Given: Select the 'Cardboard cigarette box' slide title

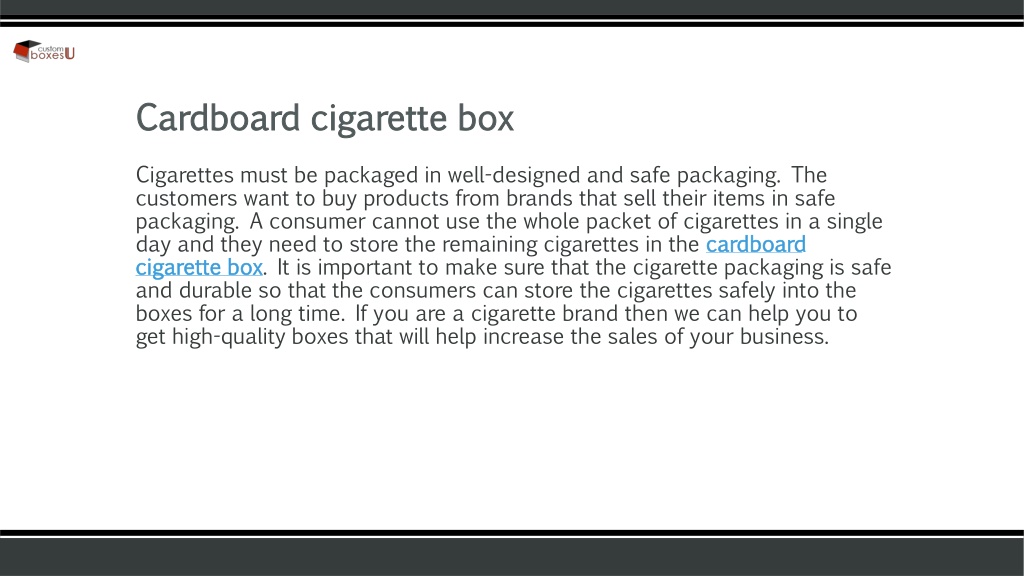Looking at the screenshot, I should (x=325, y=118).
